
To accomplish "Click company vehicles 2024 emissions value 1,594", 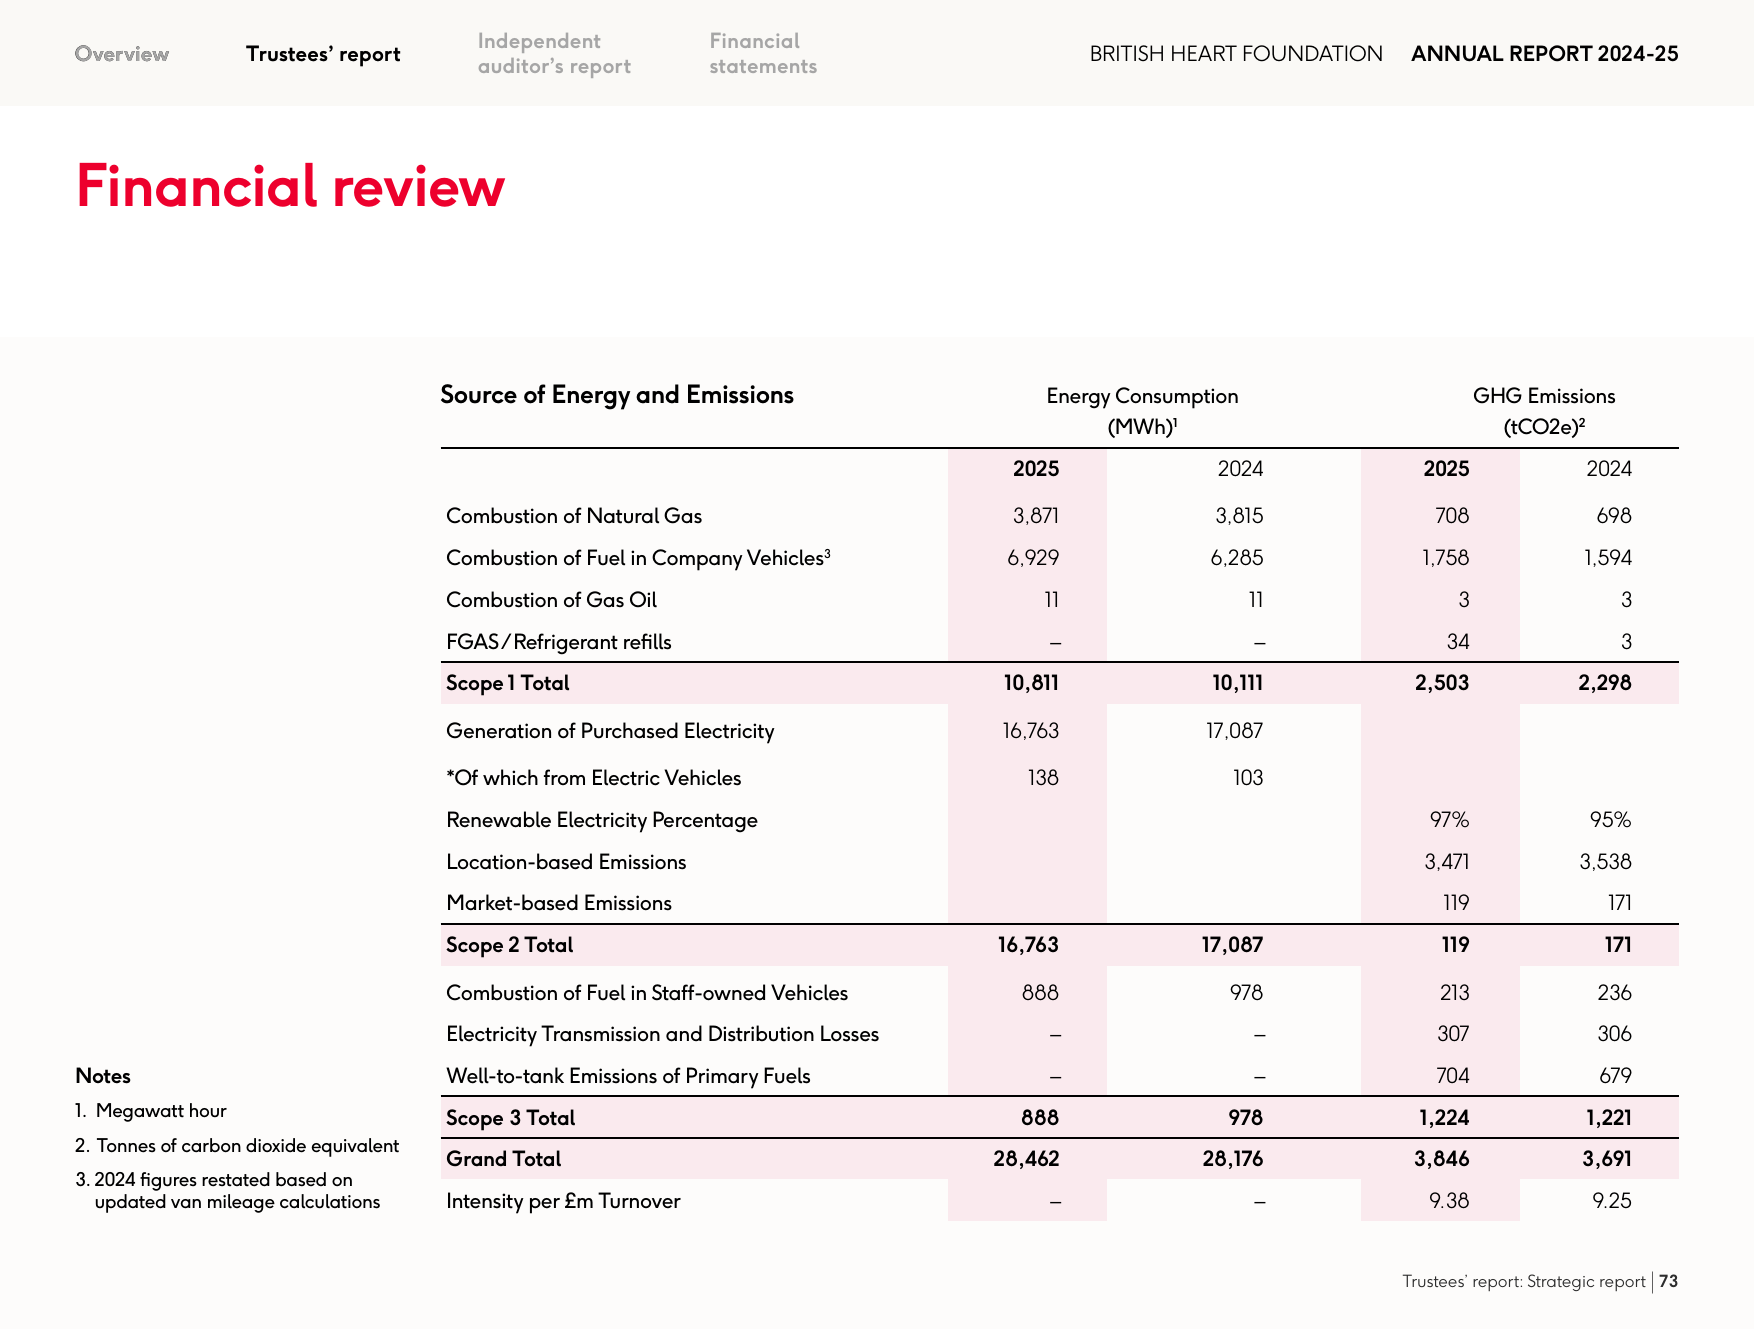I will (x=1607, y=558).
